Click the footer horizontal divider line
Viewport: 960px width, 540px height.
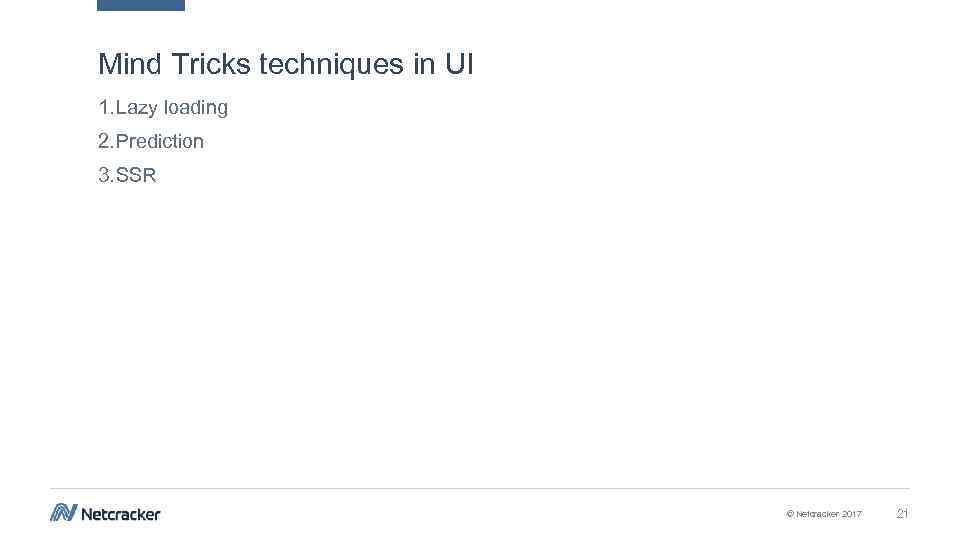[x=480, y=489]
